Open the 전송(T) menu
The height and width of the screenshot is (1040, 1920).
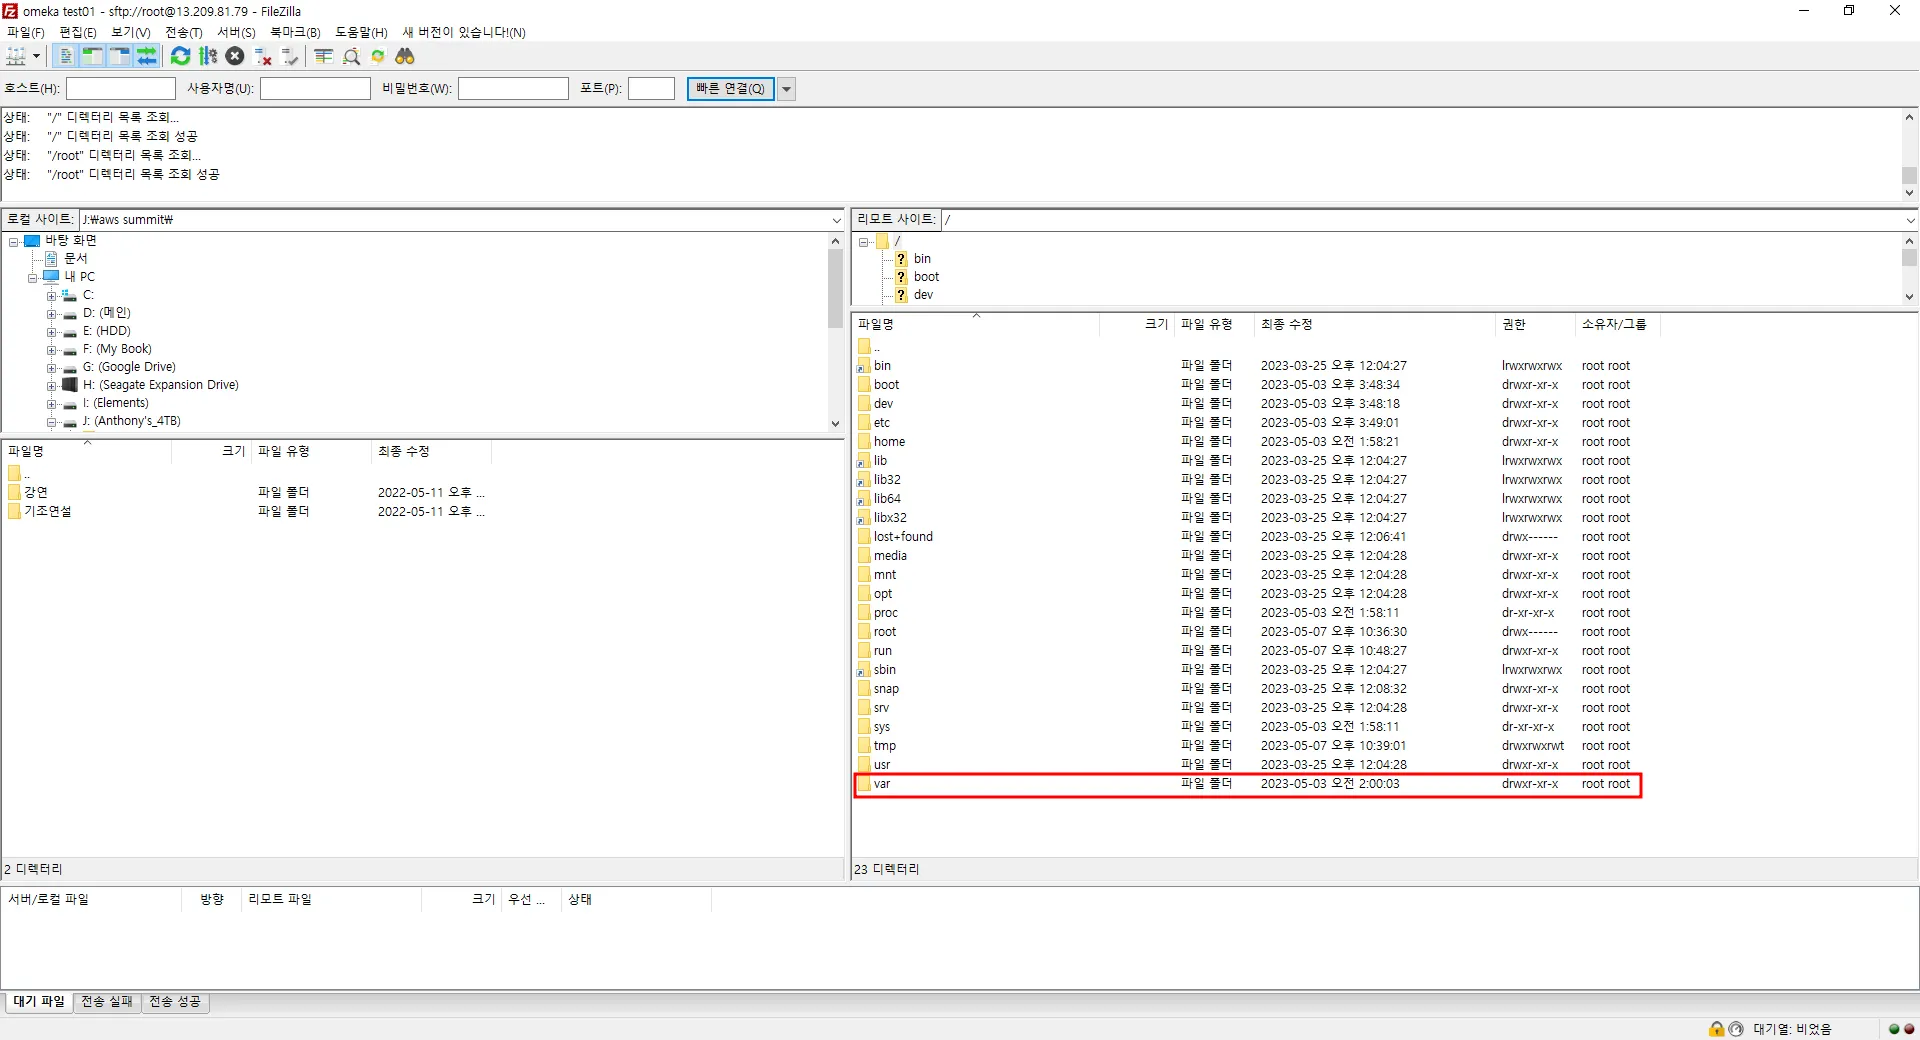pos(184,32)
